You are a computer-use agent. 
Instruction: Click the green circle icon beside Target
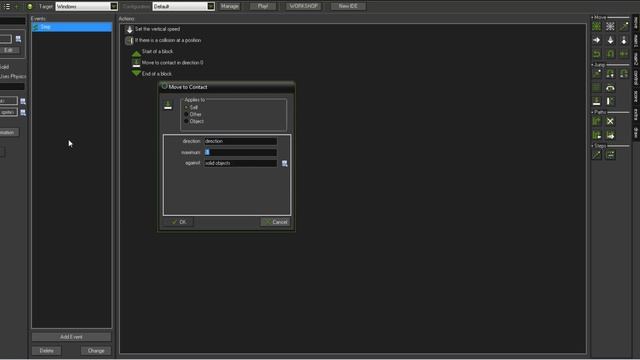coord(30,7)
